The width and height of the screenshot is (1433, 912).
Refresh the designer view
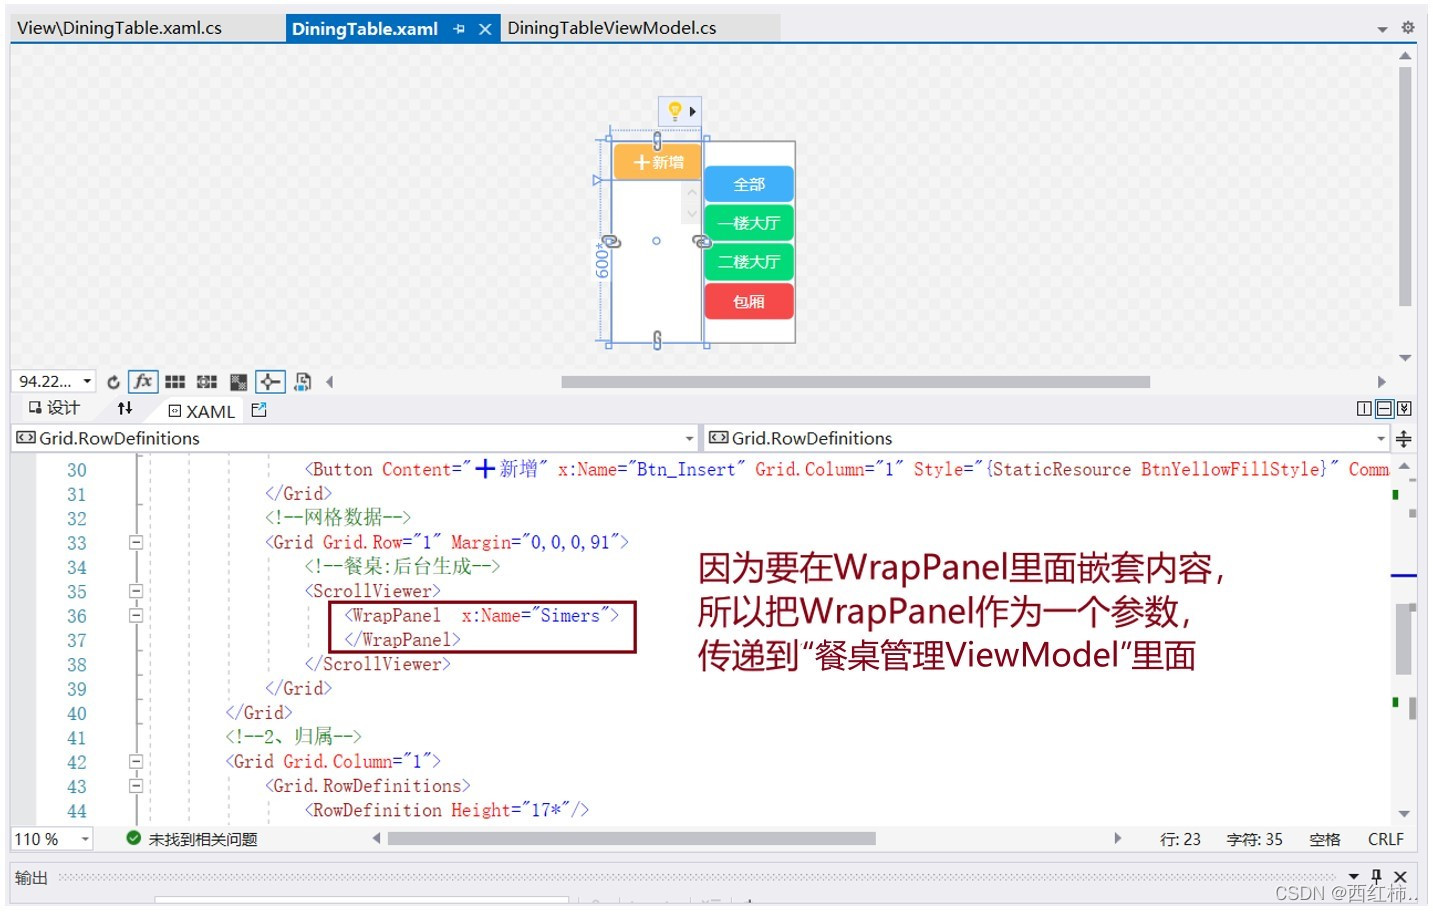pyautogui.click(x=113, y=382)
